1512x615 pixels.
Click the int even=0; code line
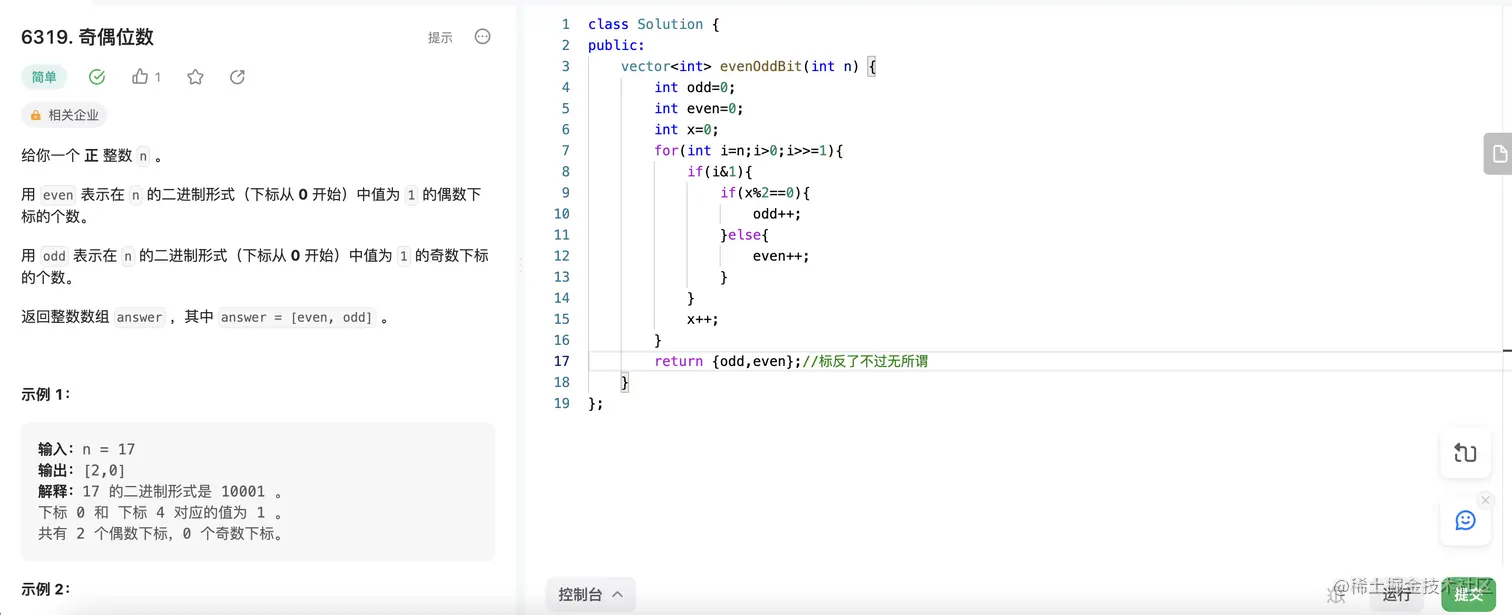pos(699,109)
